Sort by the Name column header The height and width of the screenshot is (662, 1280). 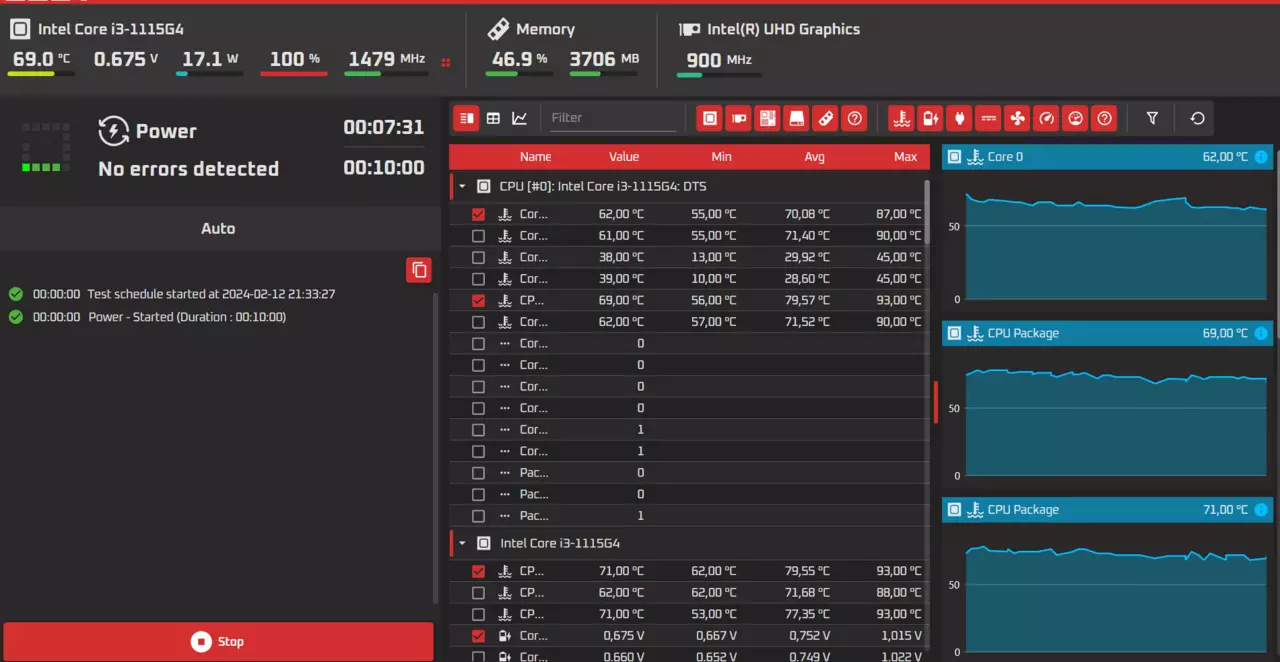(535, 157)
